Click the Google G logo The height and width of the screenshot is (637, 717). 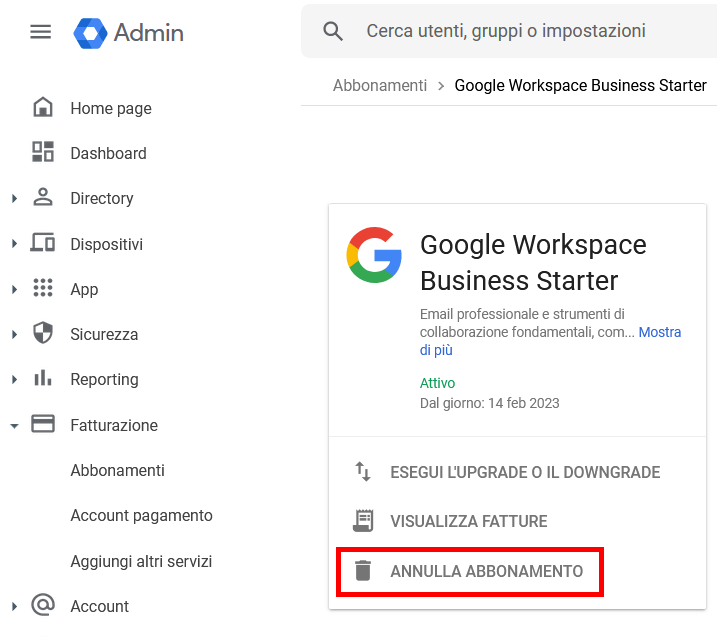tap(374, 255)
